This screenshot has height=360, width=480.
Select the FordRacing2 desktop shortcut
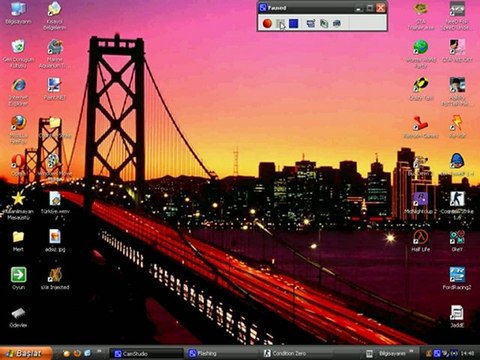click(457, 278)
